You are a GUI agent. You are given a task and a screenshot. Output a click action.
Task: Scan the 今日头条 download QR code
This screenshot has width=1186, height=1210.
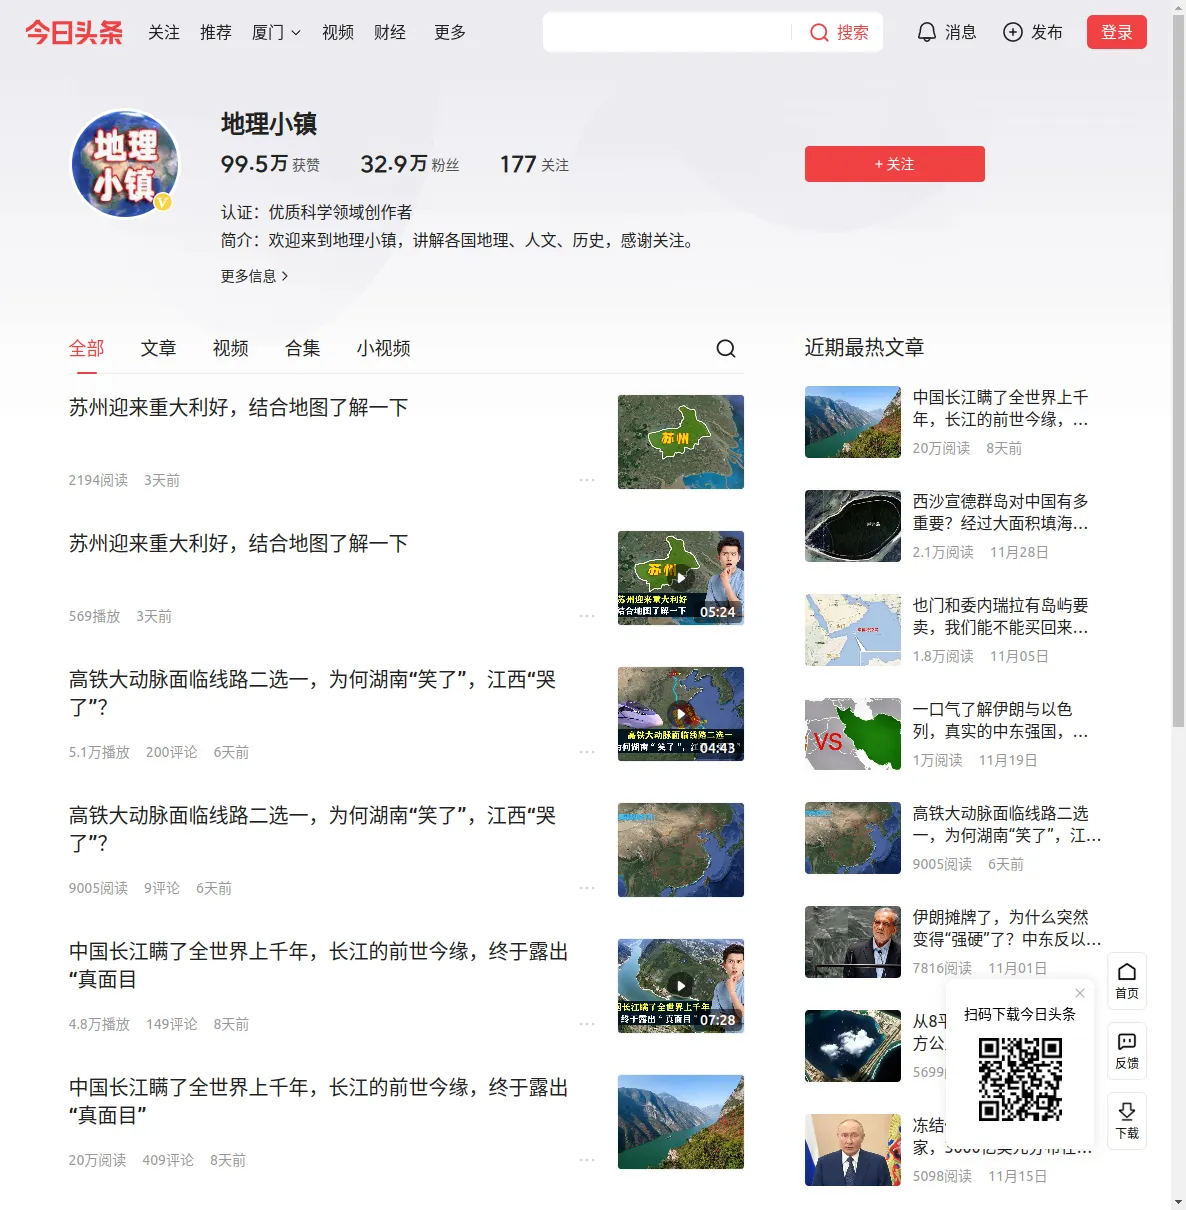(1020, 1079)
